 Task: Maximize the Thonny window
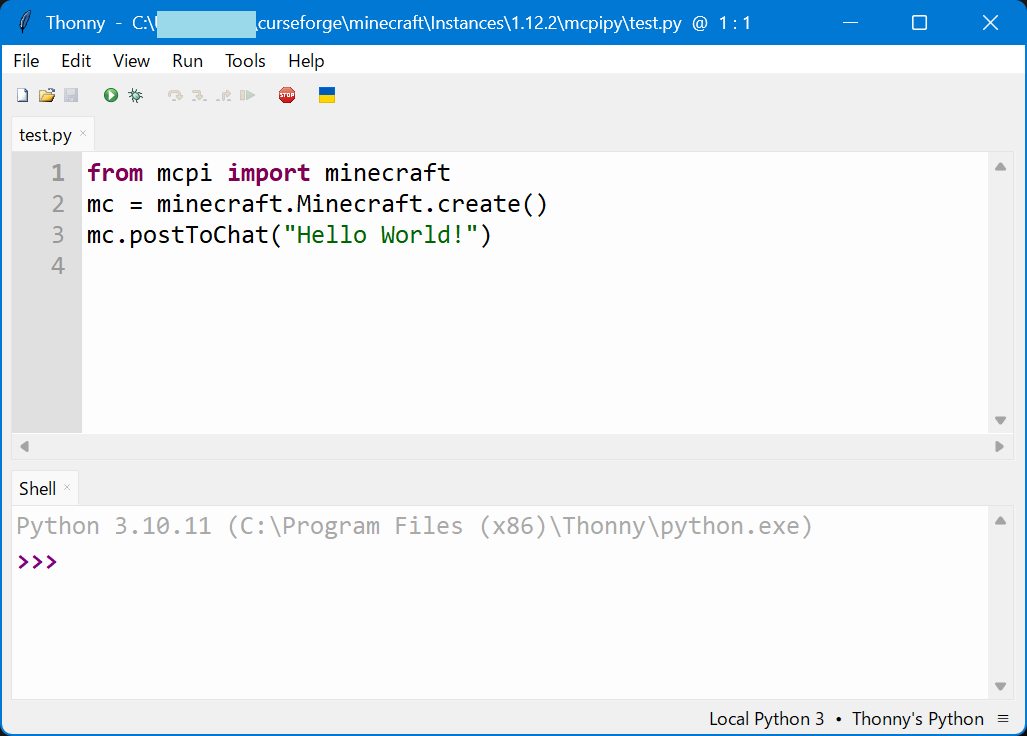[920, 23]
